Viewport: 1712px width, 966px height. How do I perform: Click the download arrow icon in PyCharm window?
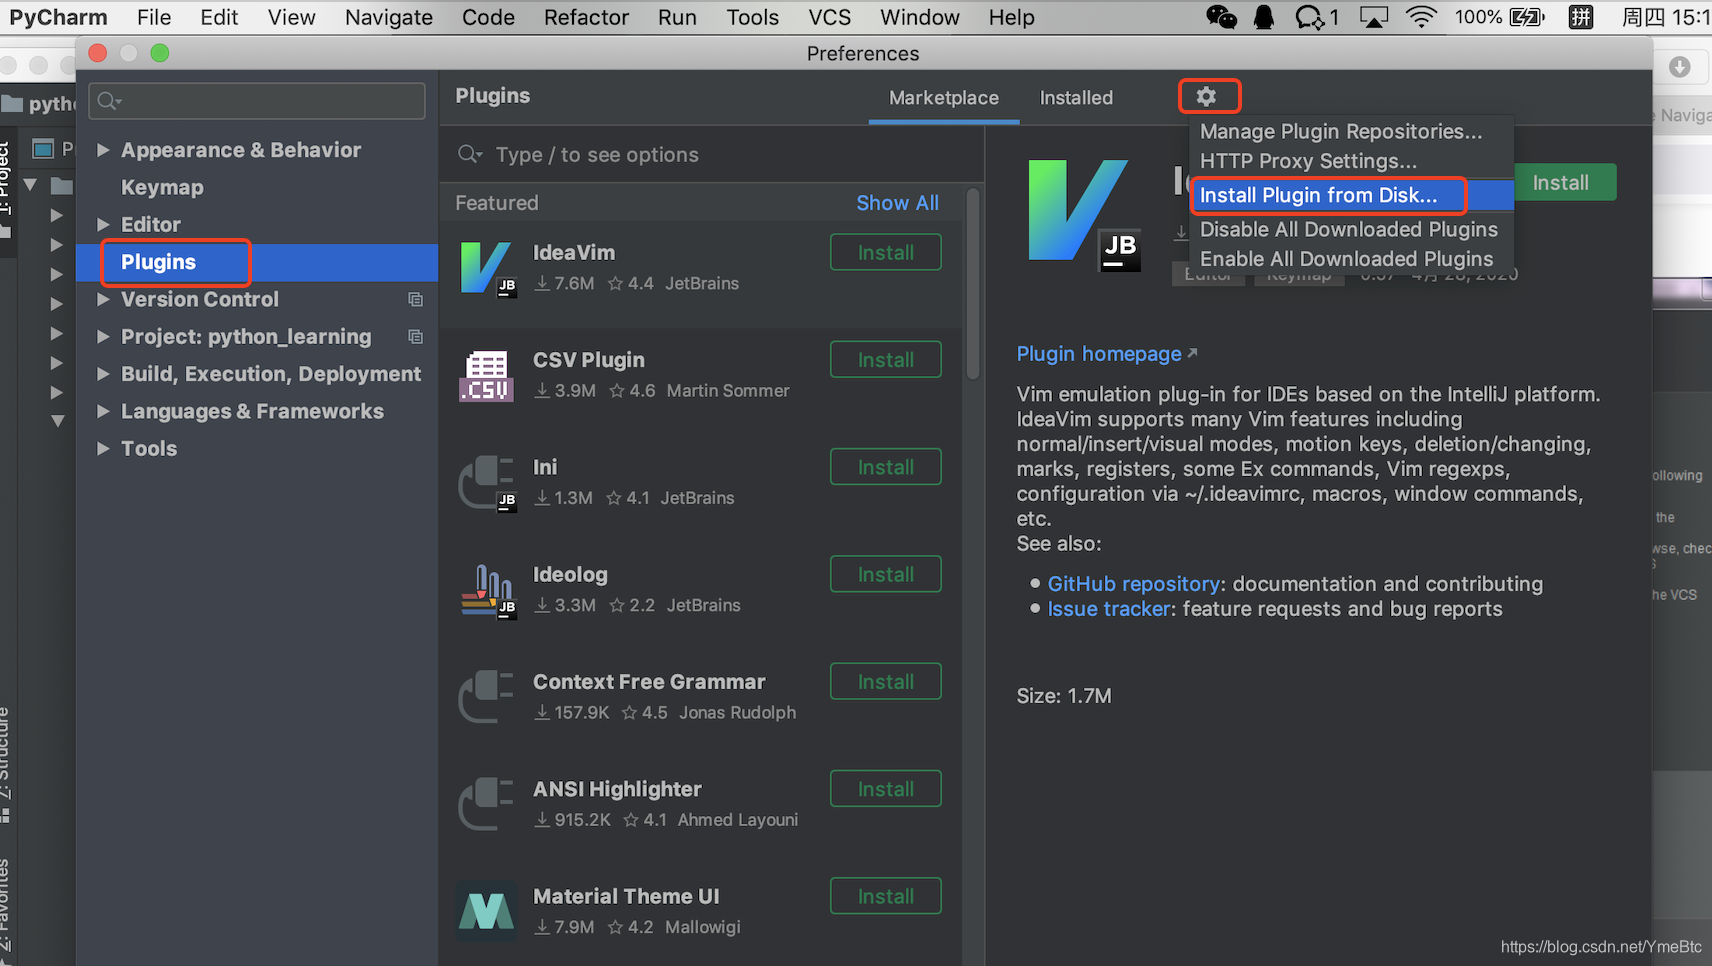1680,66
